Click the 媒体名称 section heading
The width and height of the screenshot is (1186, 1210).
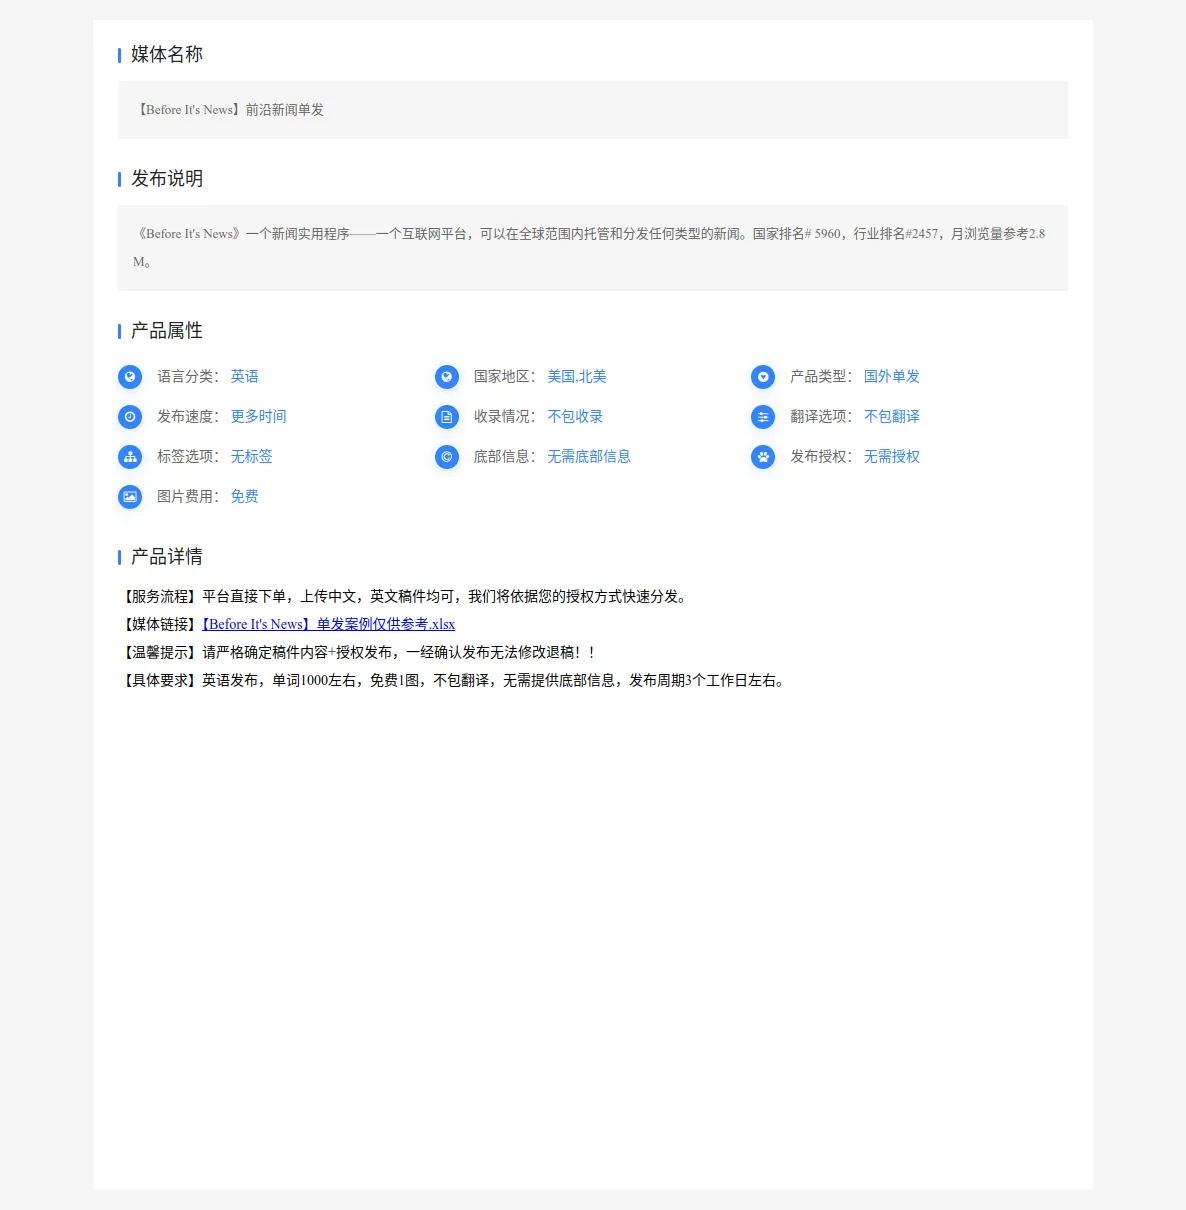(167, 55)
